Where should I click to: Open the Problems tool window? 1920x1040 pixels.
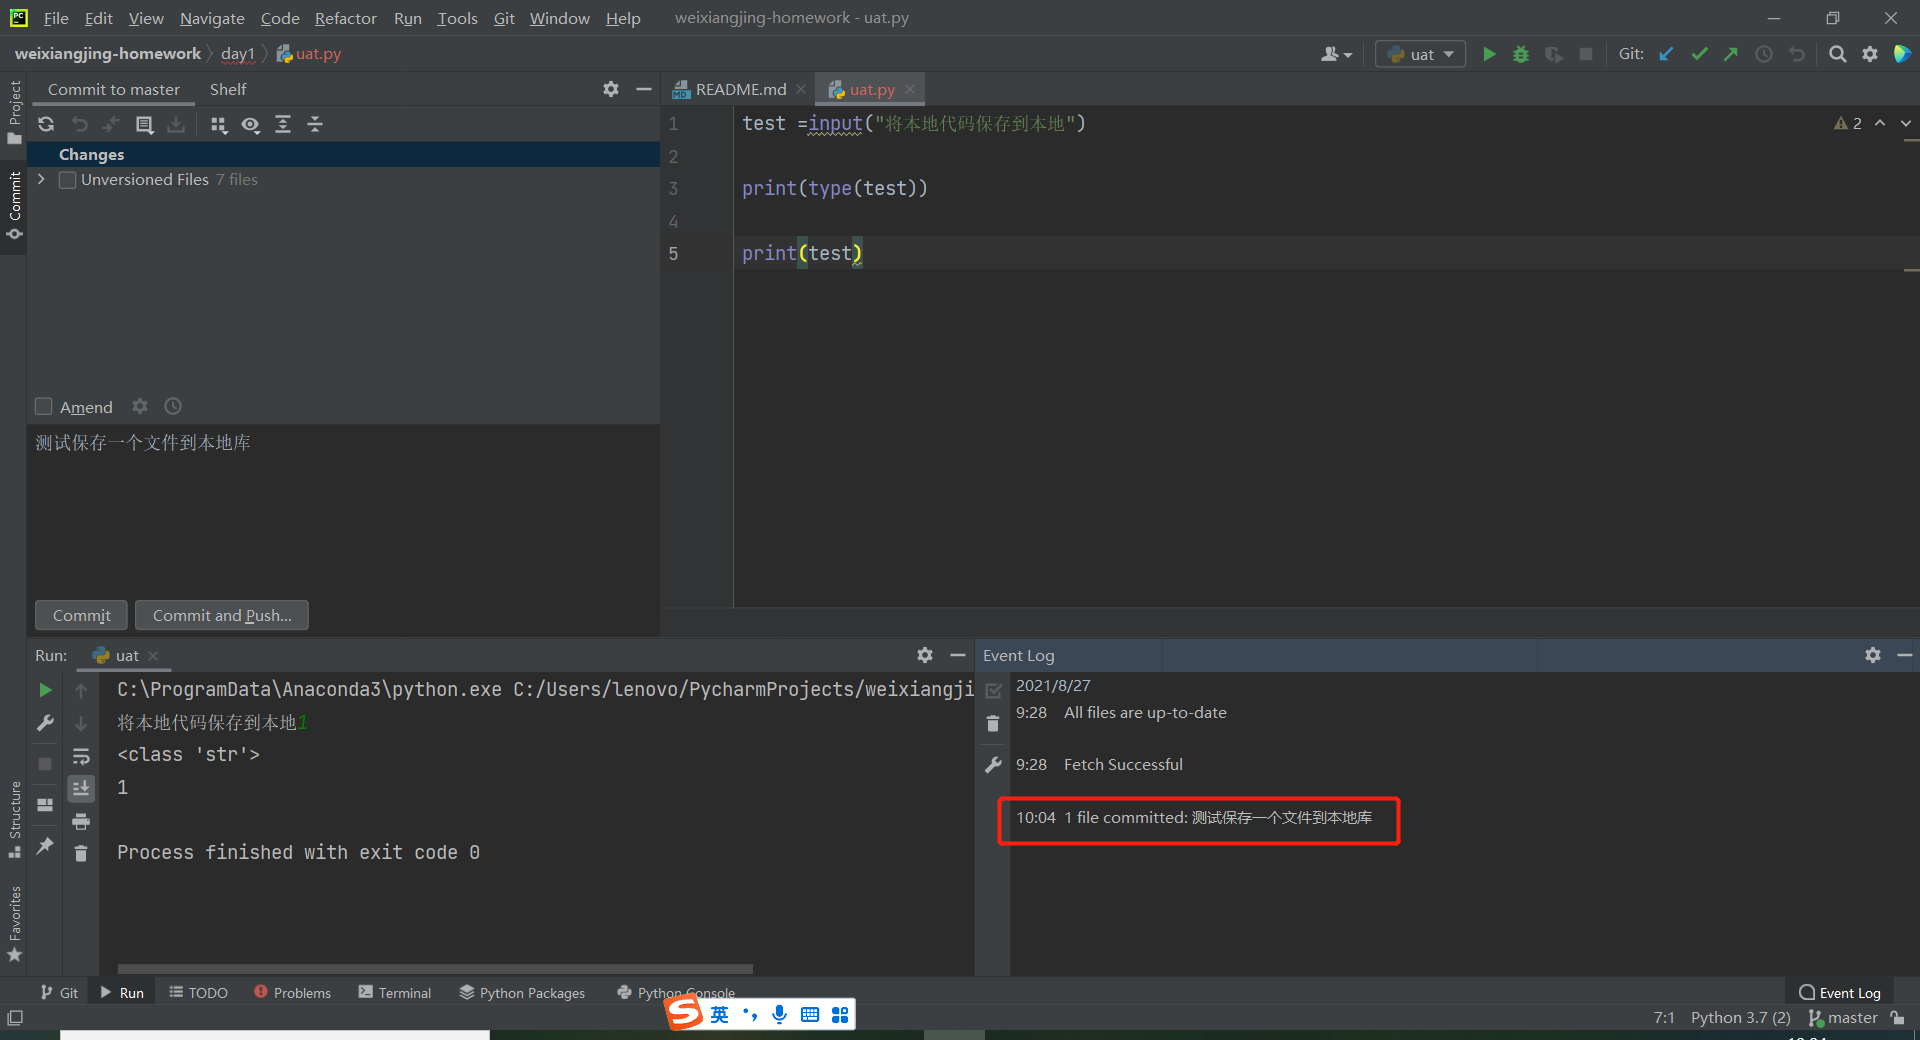(292, 992)
